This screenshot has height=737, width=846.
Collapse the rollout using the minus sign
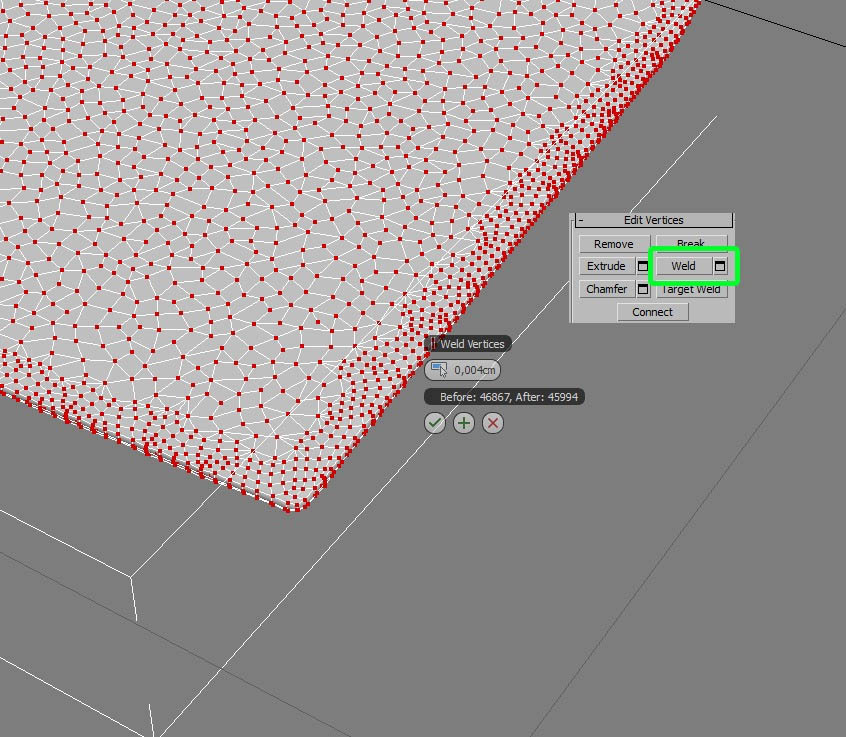pyautogui.click(x=581, y=220)
